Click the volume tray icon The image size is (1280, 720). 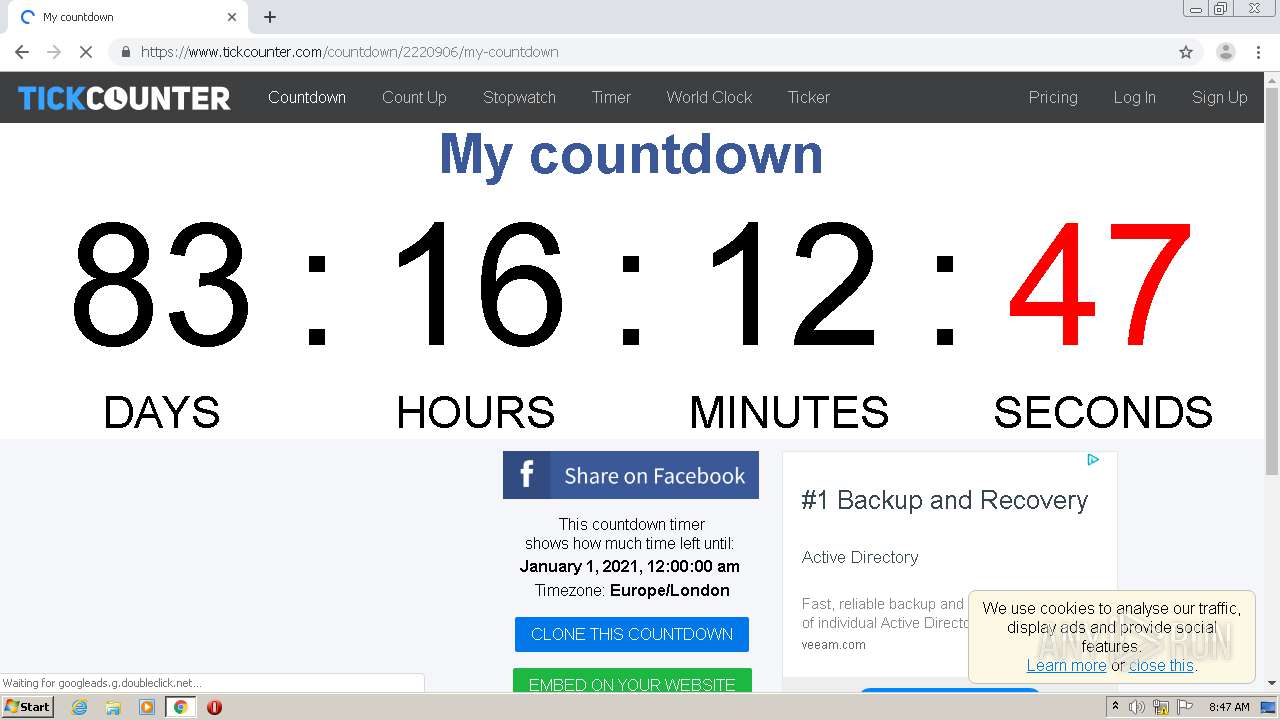pos(1137,707)
